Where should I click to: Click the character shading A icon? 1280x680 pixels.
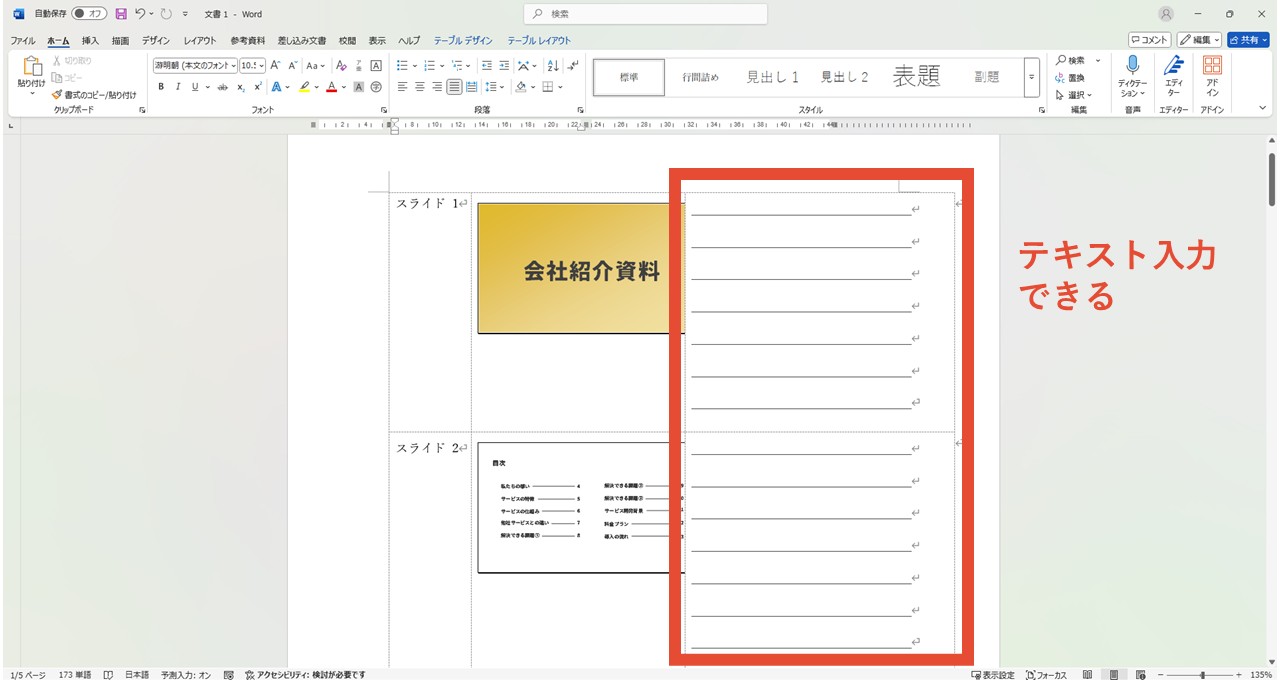[361, 87]
